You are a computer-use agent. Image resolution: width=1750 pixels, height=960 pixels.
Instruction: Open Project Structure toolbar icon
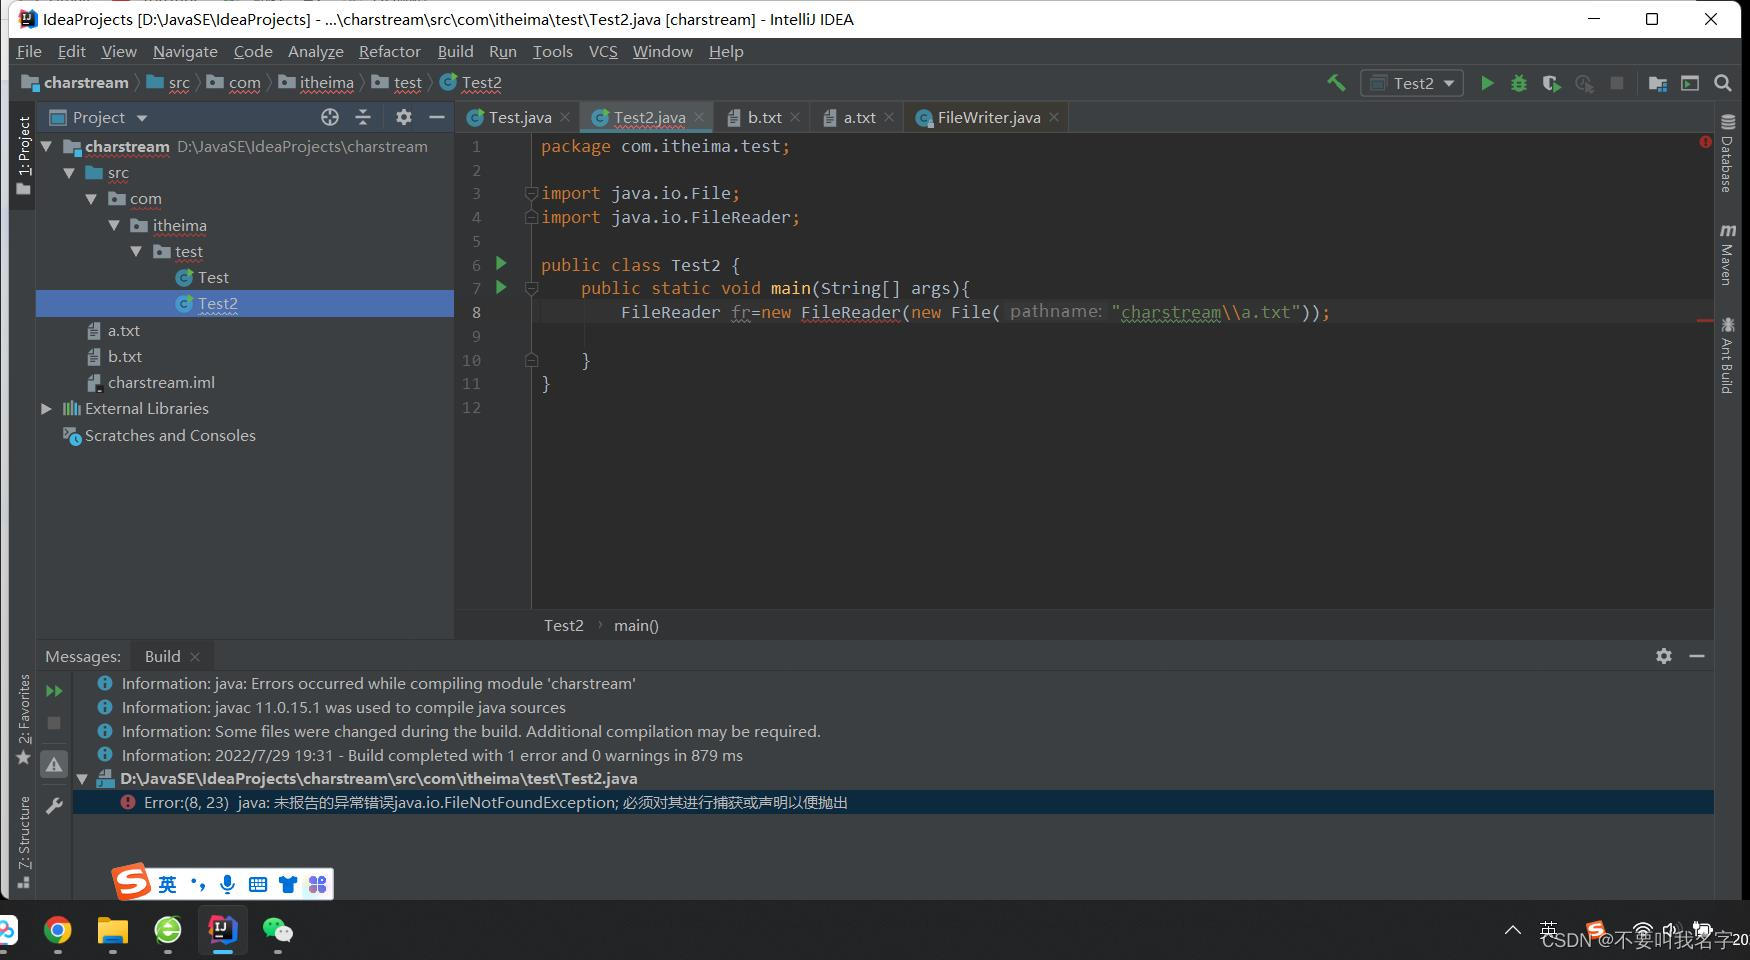pos(1658,83)
